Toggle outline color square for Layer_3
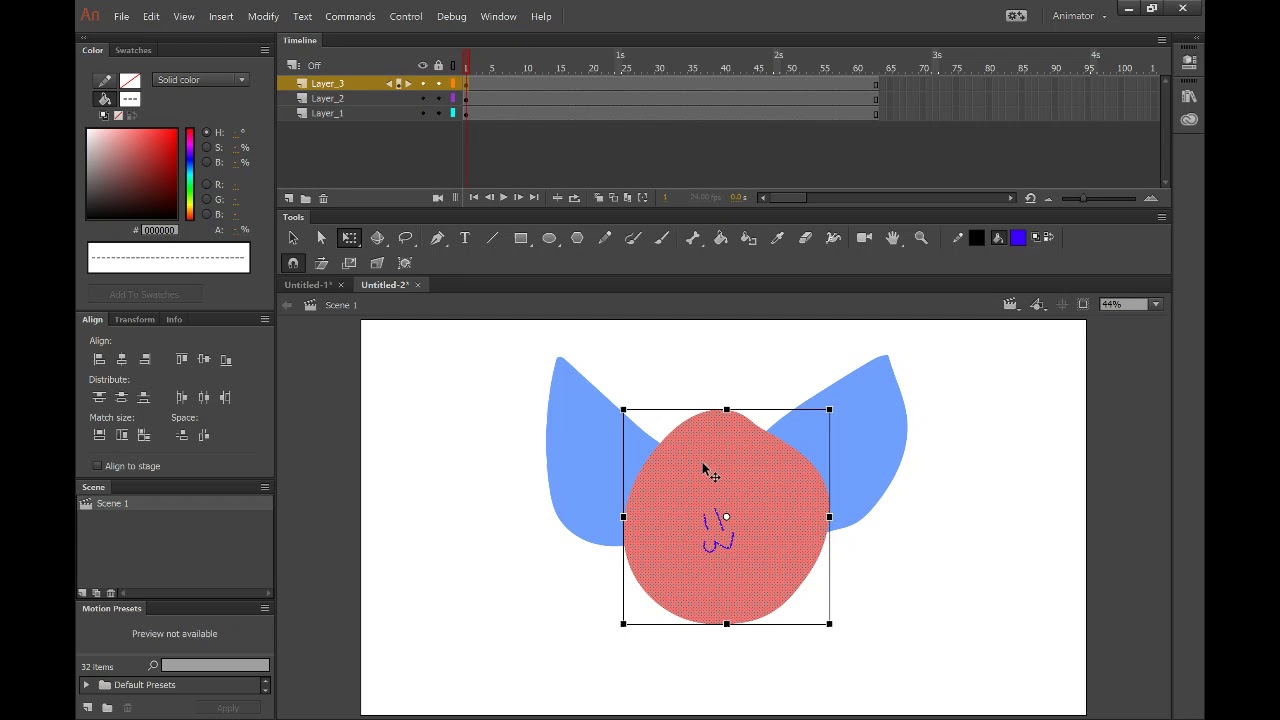The image size is (1280, 720). pos(453,83)
